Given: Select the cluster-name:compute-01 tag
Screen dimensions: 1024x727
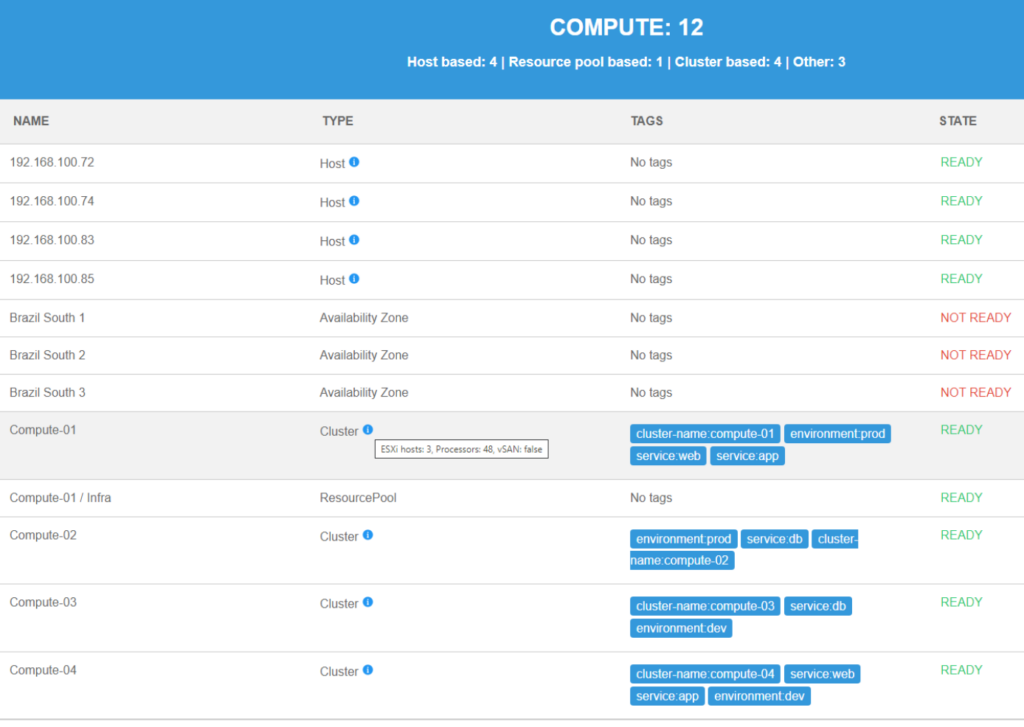Looking at the screenshot, I should click(705, 434).
